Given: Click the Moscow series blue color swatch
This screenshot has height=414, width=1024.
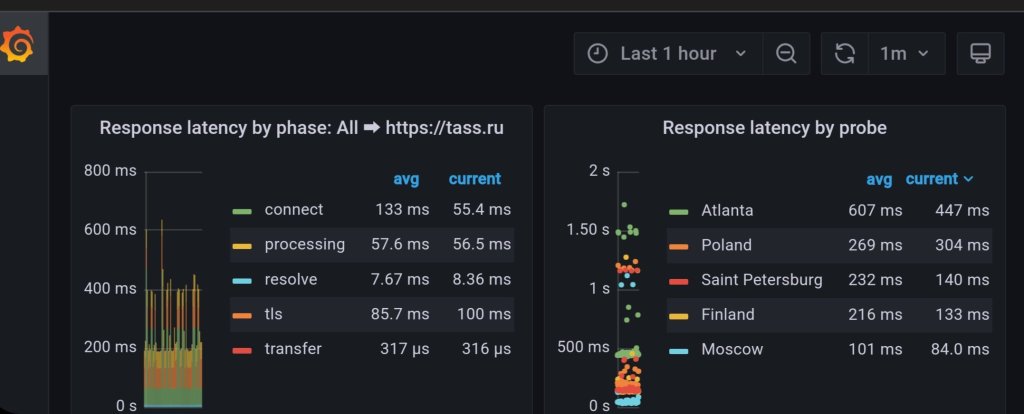Looking at the screenshot, I should coord(679,350).
